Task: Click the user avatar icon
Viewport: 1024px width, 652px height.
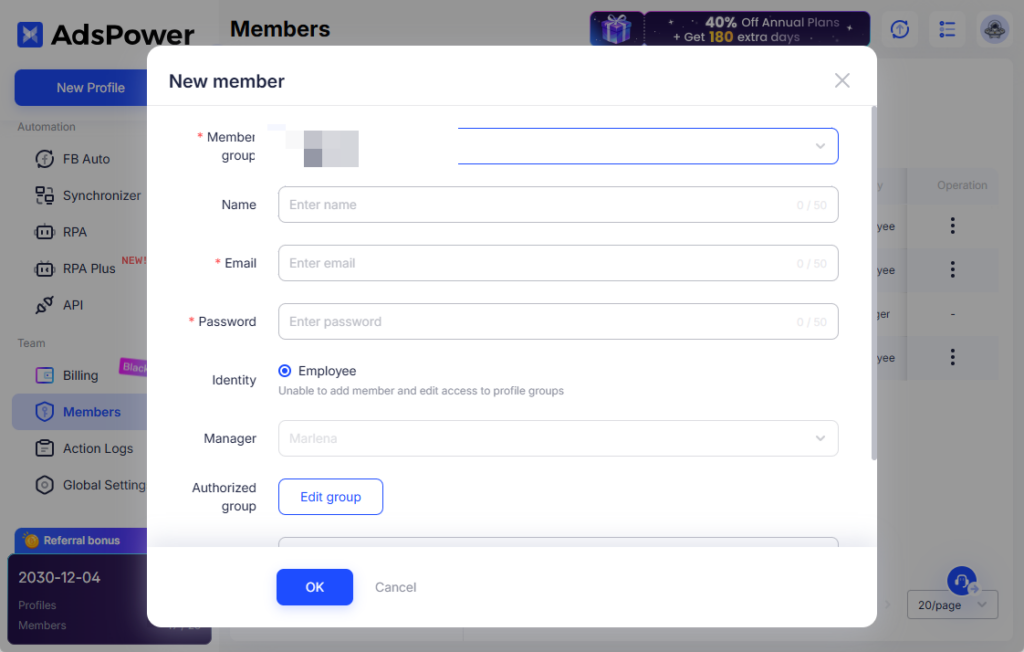Action: pos(993,29)
